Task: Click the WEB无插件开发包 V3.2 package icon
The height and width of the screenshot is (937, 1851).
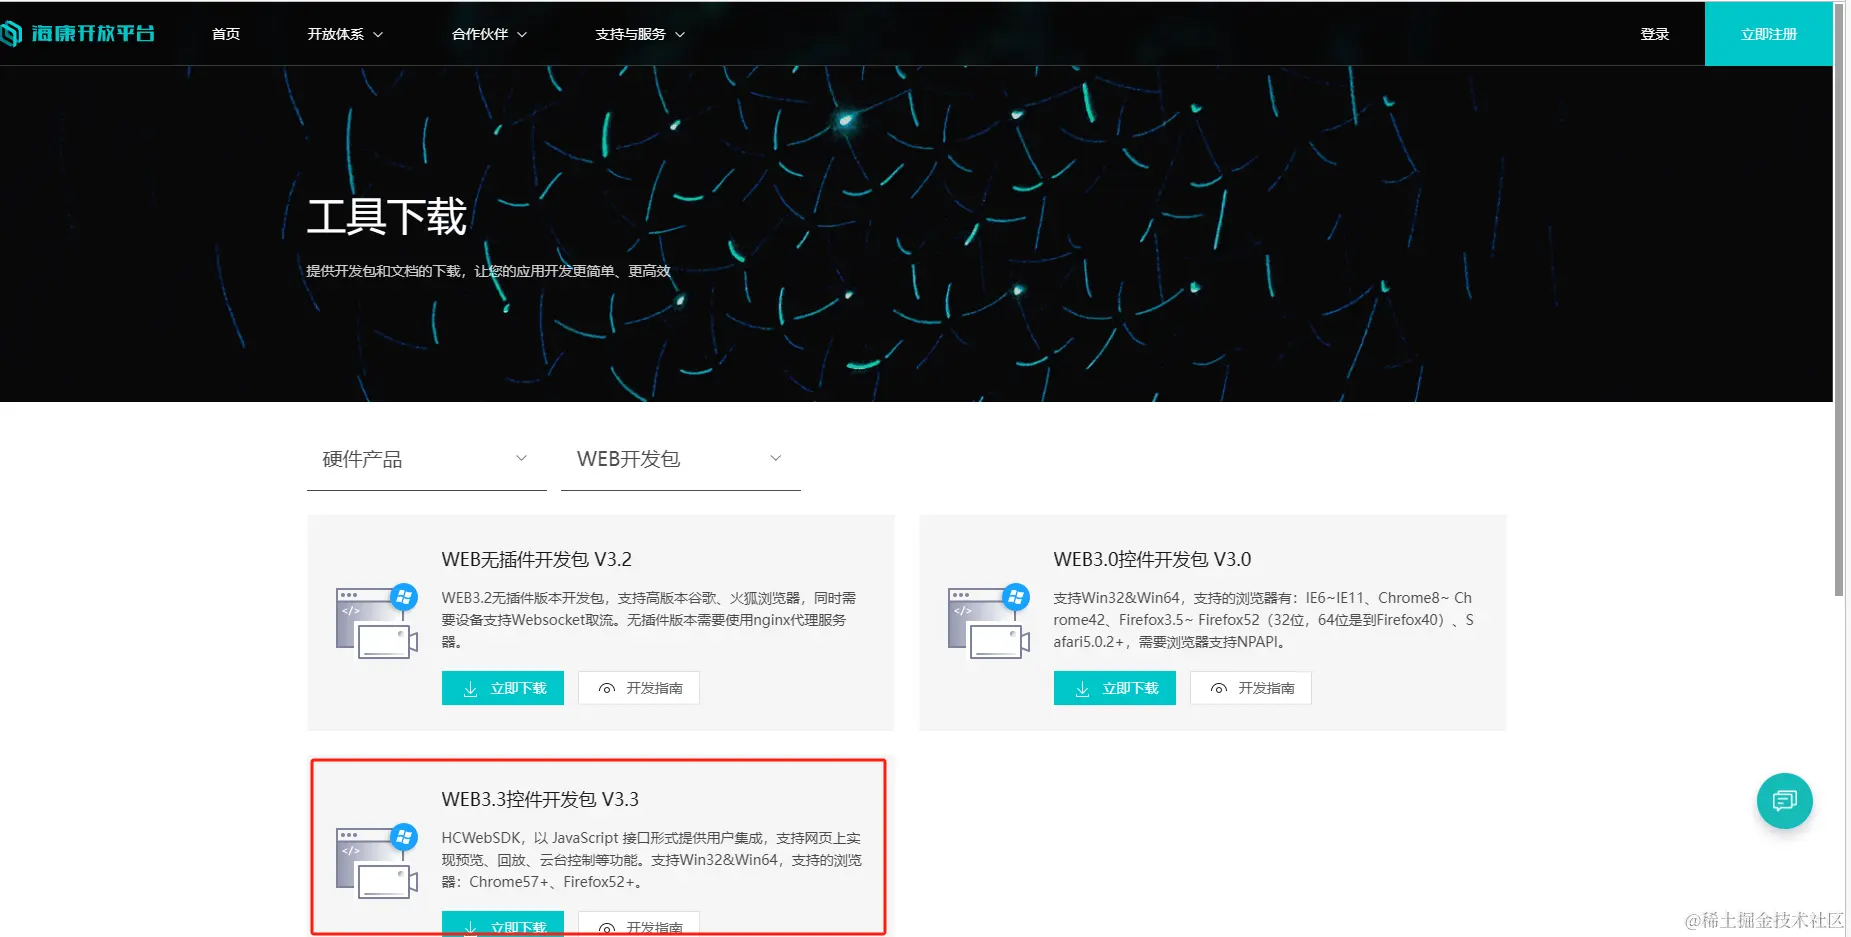Action: 377,622
